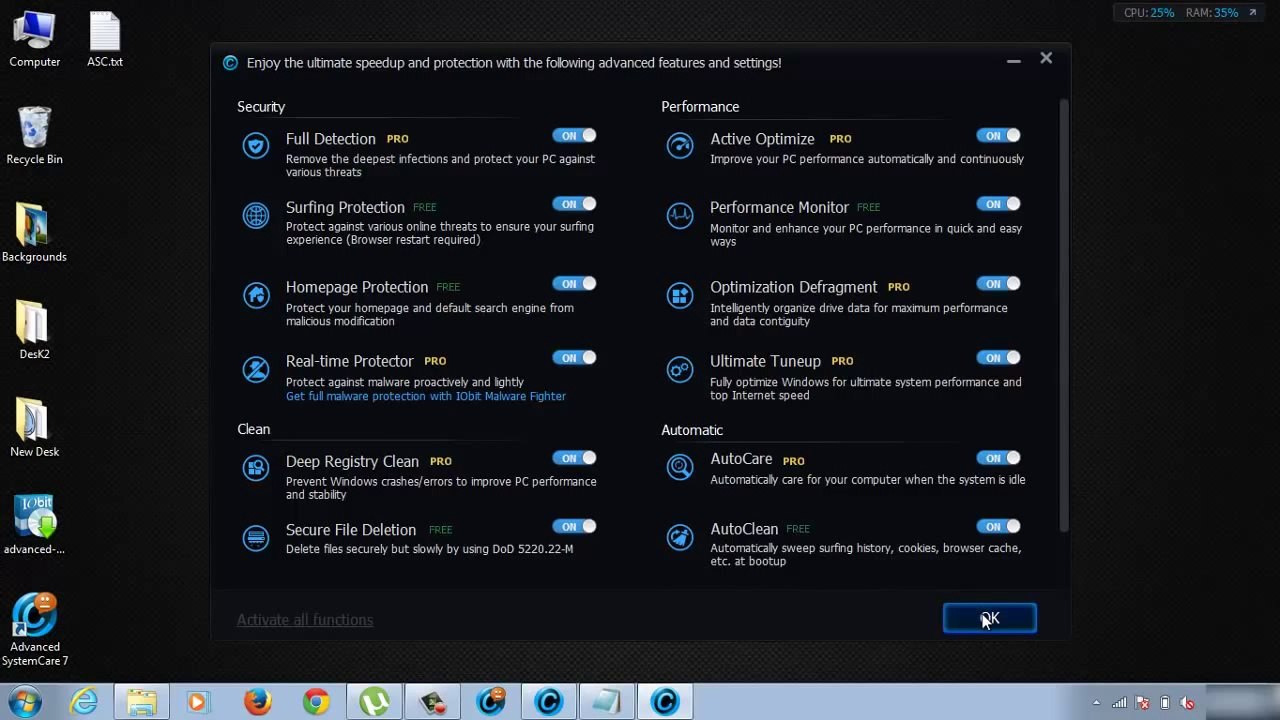Disable the Ultimate Tuneup toggle

(998, 358)
